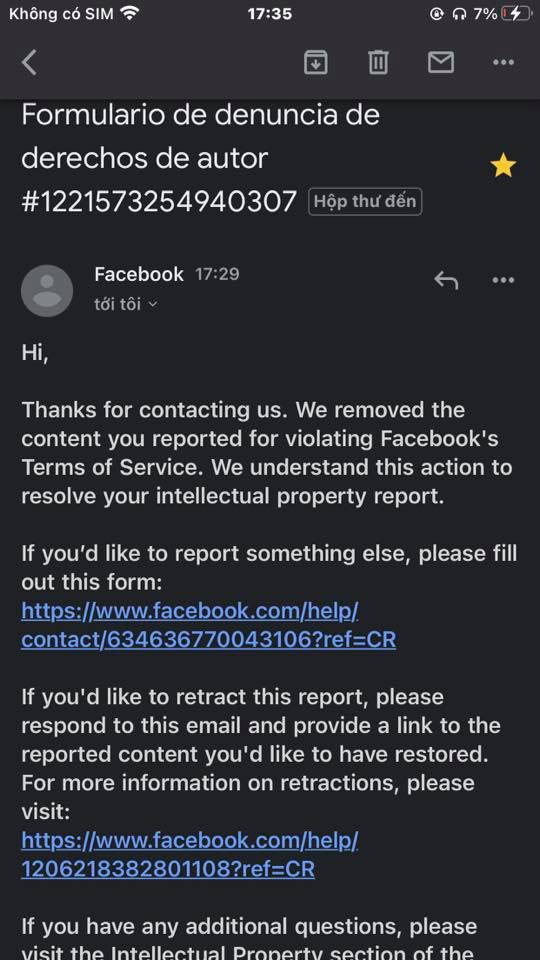Tap the Facebook sender name
Viewport: 540px width, 960px height.
[139, 274]
